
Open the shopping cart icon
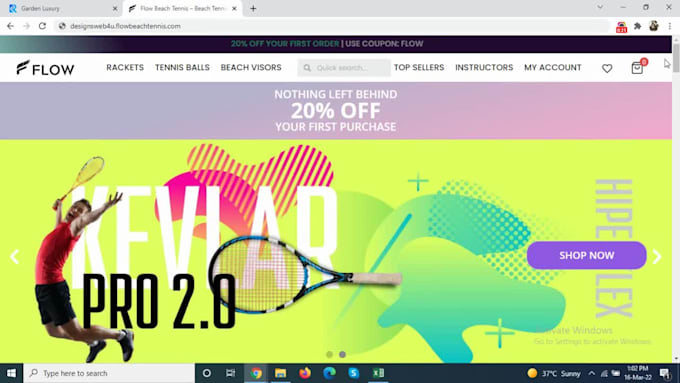tap(637, 68)
